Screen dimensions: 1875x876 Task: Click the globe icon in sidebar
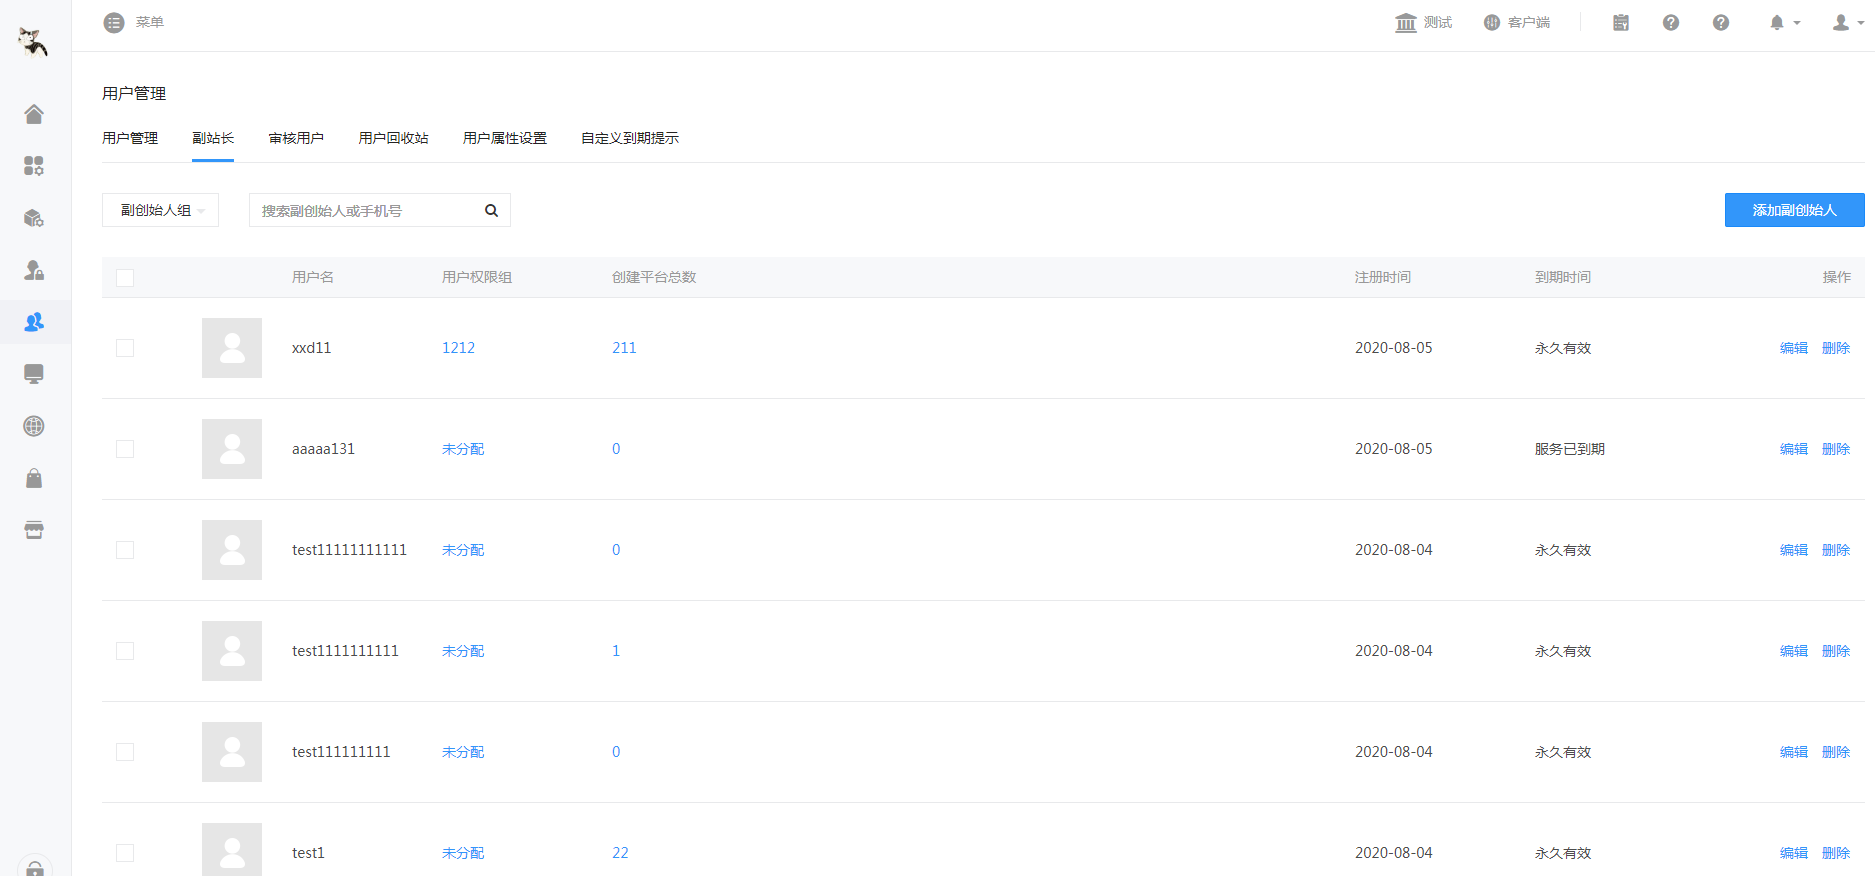coord(34,426)
